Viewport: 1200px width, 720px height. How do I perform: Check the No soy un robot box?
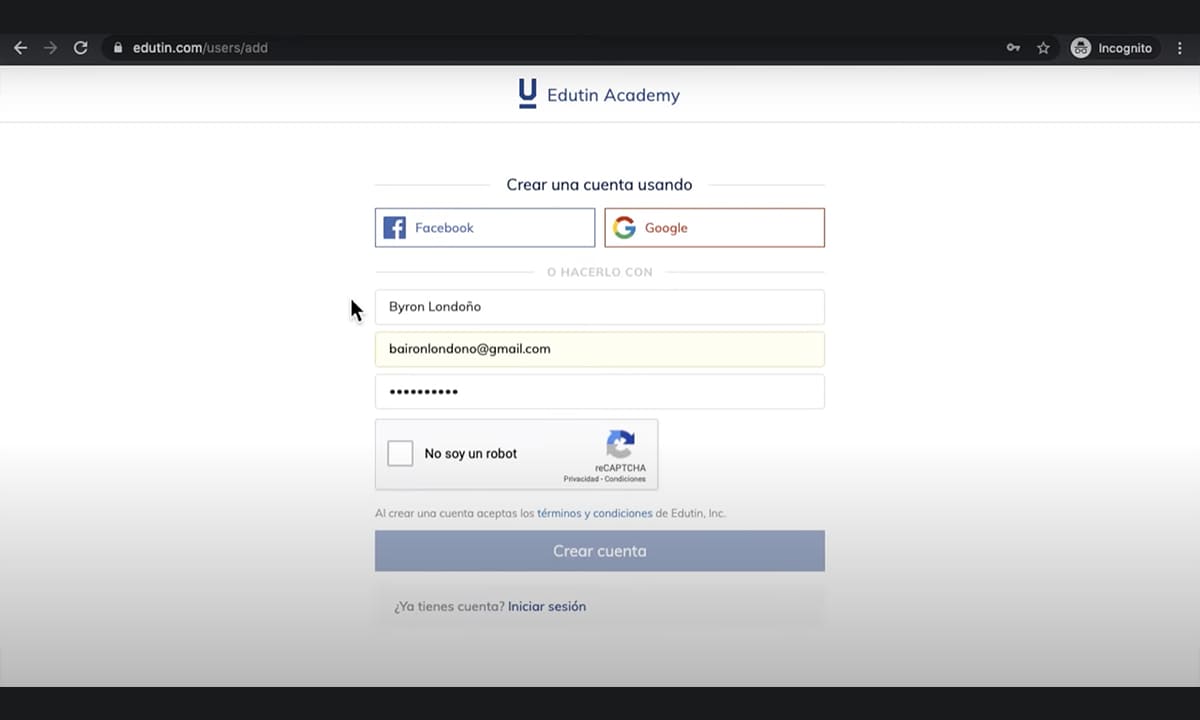pos(400,453)
